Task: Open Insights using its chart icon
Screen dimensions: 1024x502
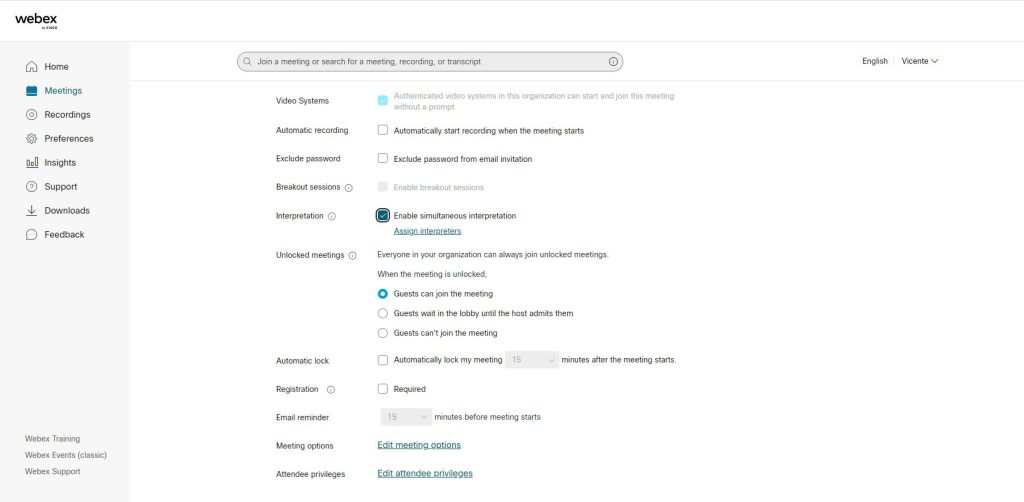Action: coord(32,163)
